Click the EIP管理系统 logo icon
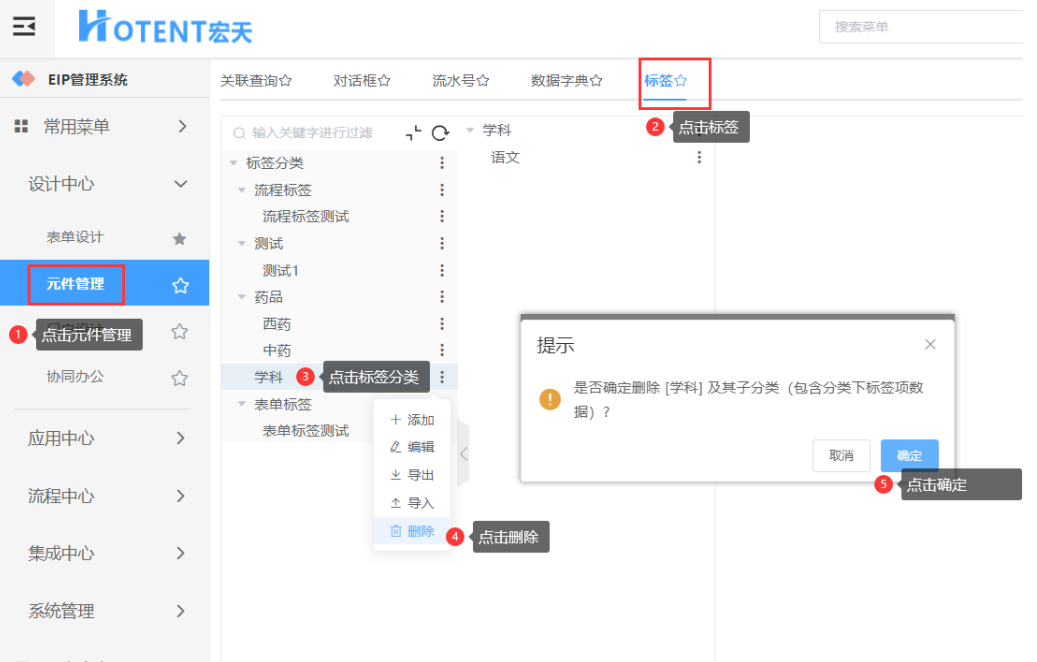Viewport: 1037px width, 662px height. (x=24, y=79)
